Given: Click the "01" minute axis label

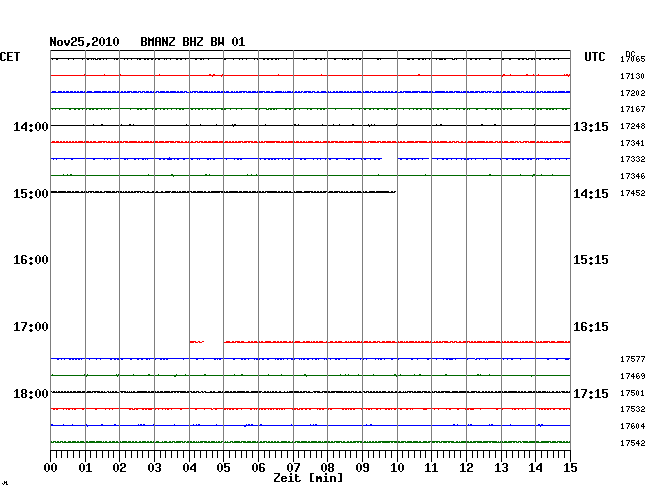Looking at the screenshot, I should tap(85, 468).
